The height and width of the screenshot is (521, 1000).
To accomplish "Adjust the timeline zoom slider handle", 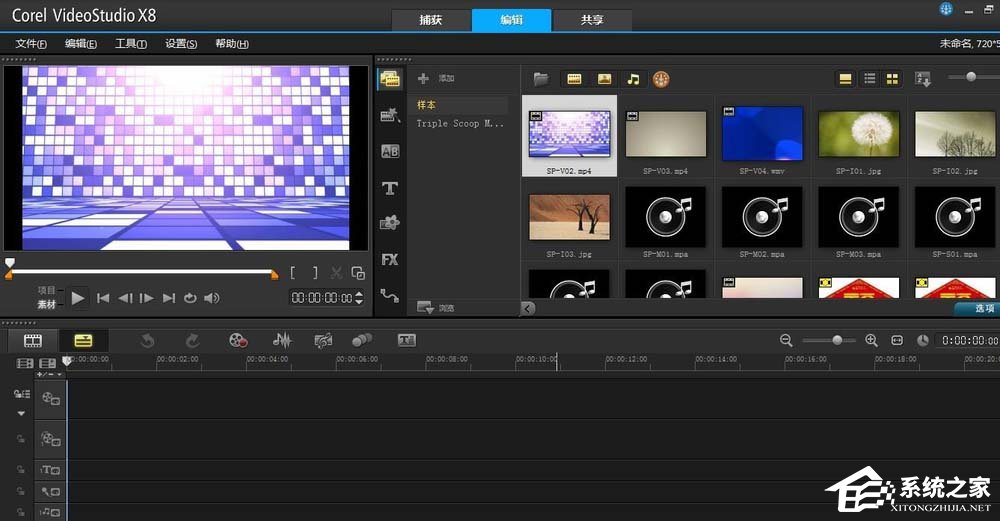I will (837, 341).
